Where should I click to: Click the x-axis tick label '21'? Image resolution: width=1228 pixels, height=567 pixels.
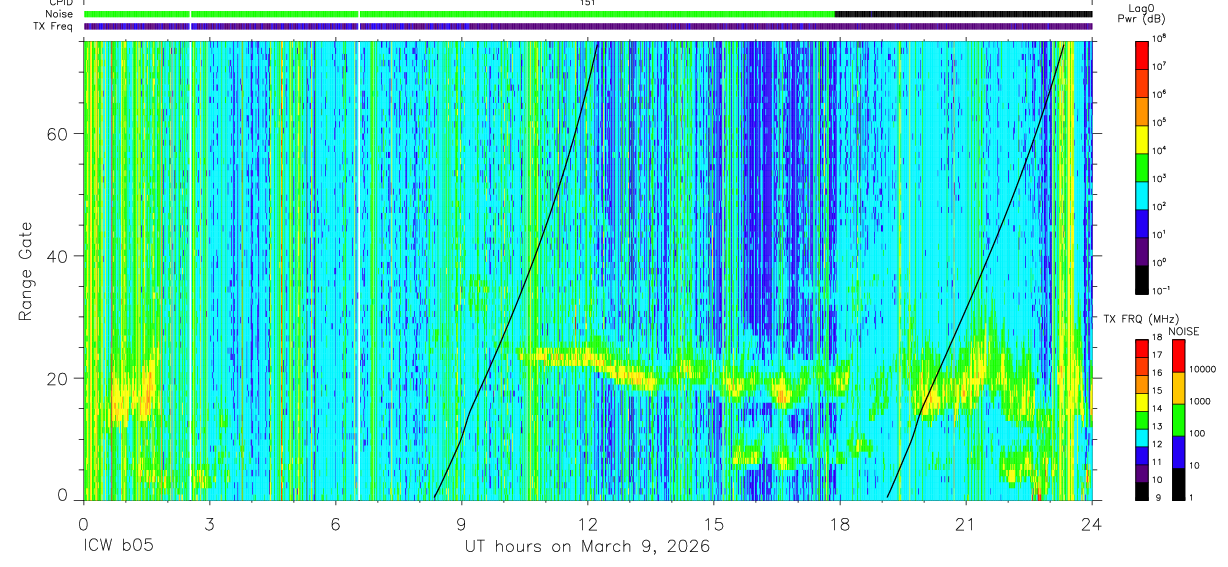coord(965,523)
